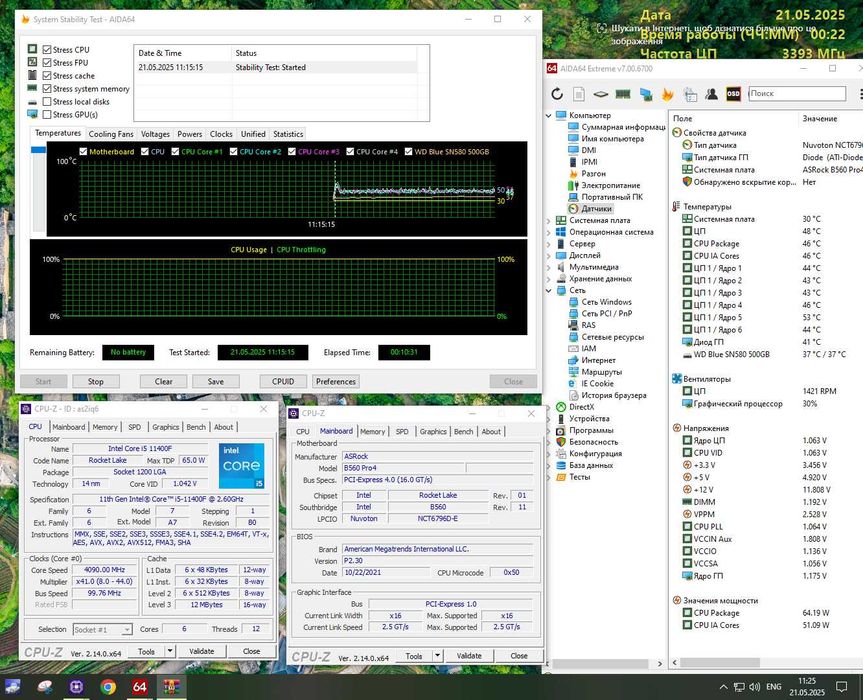Image resolution: width=863 pixels, height=700 pixels.
Task: Toggle WD Blue SN580 500GB graph checkbox
Action: pyautogui.click(x=408, y=151)
